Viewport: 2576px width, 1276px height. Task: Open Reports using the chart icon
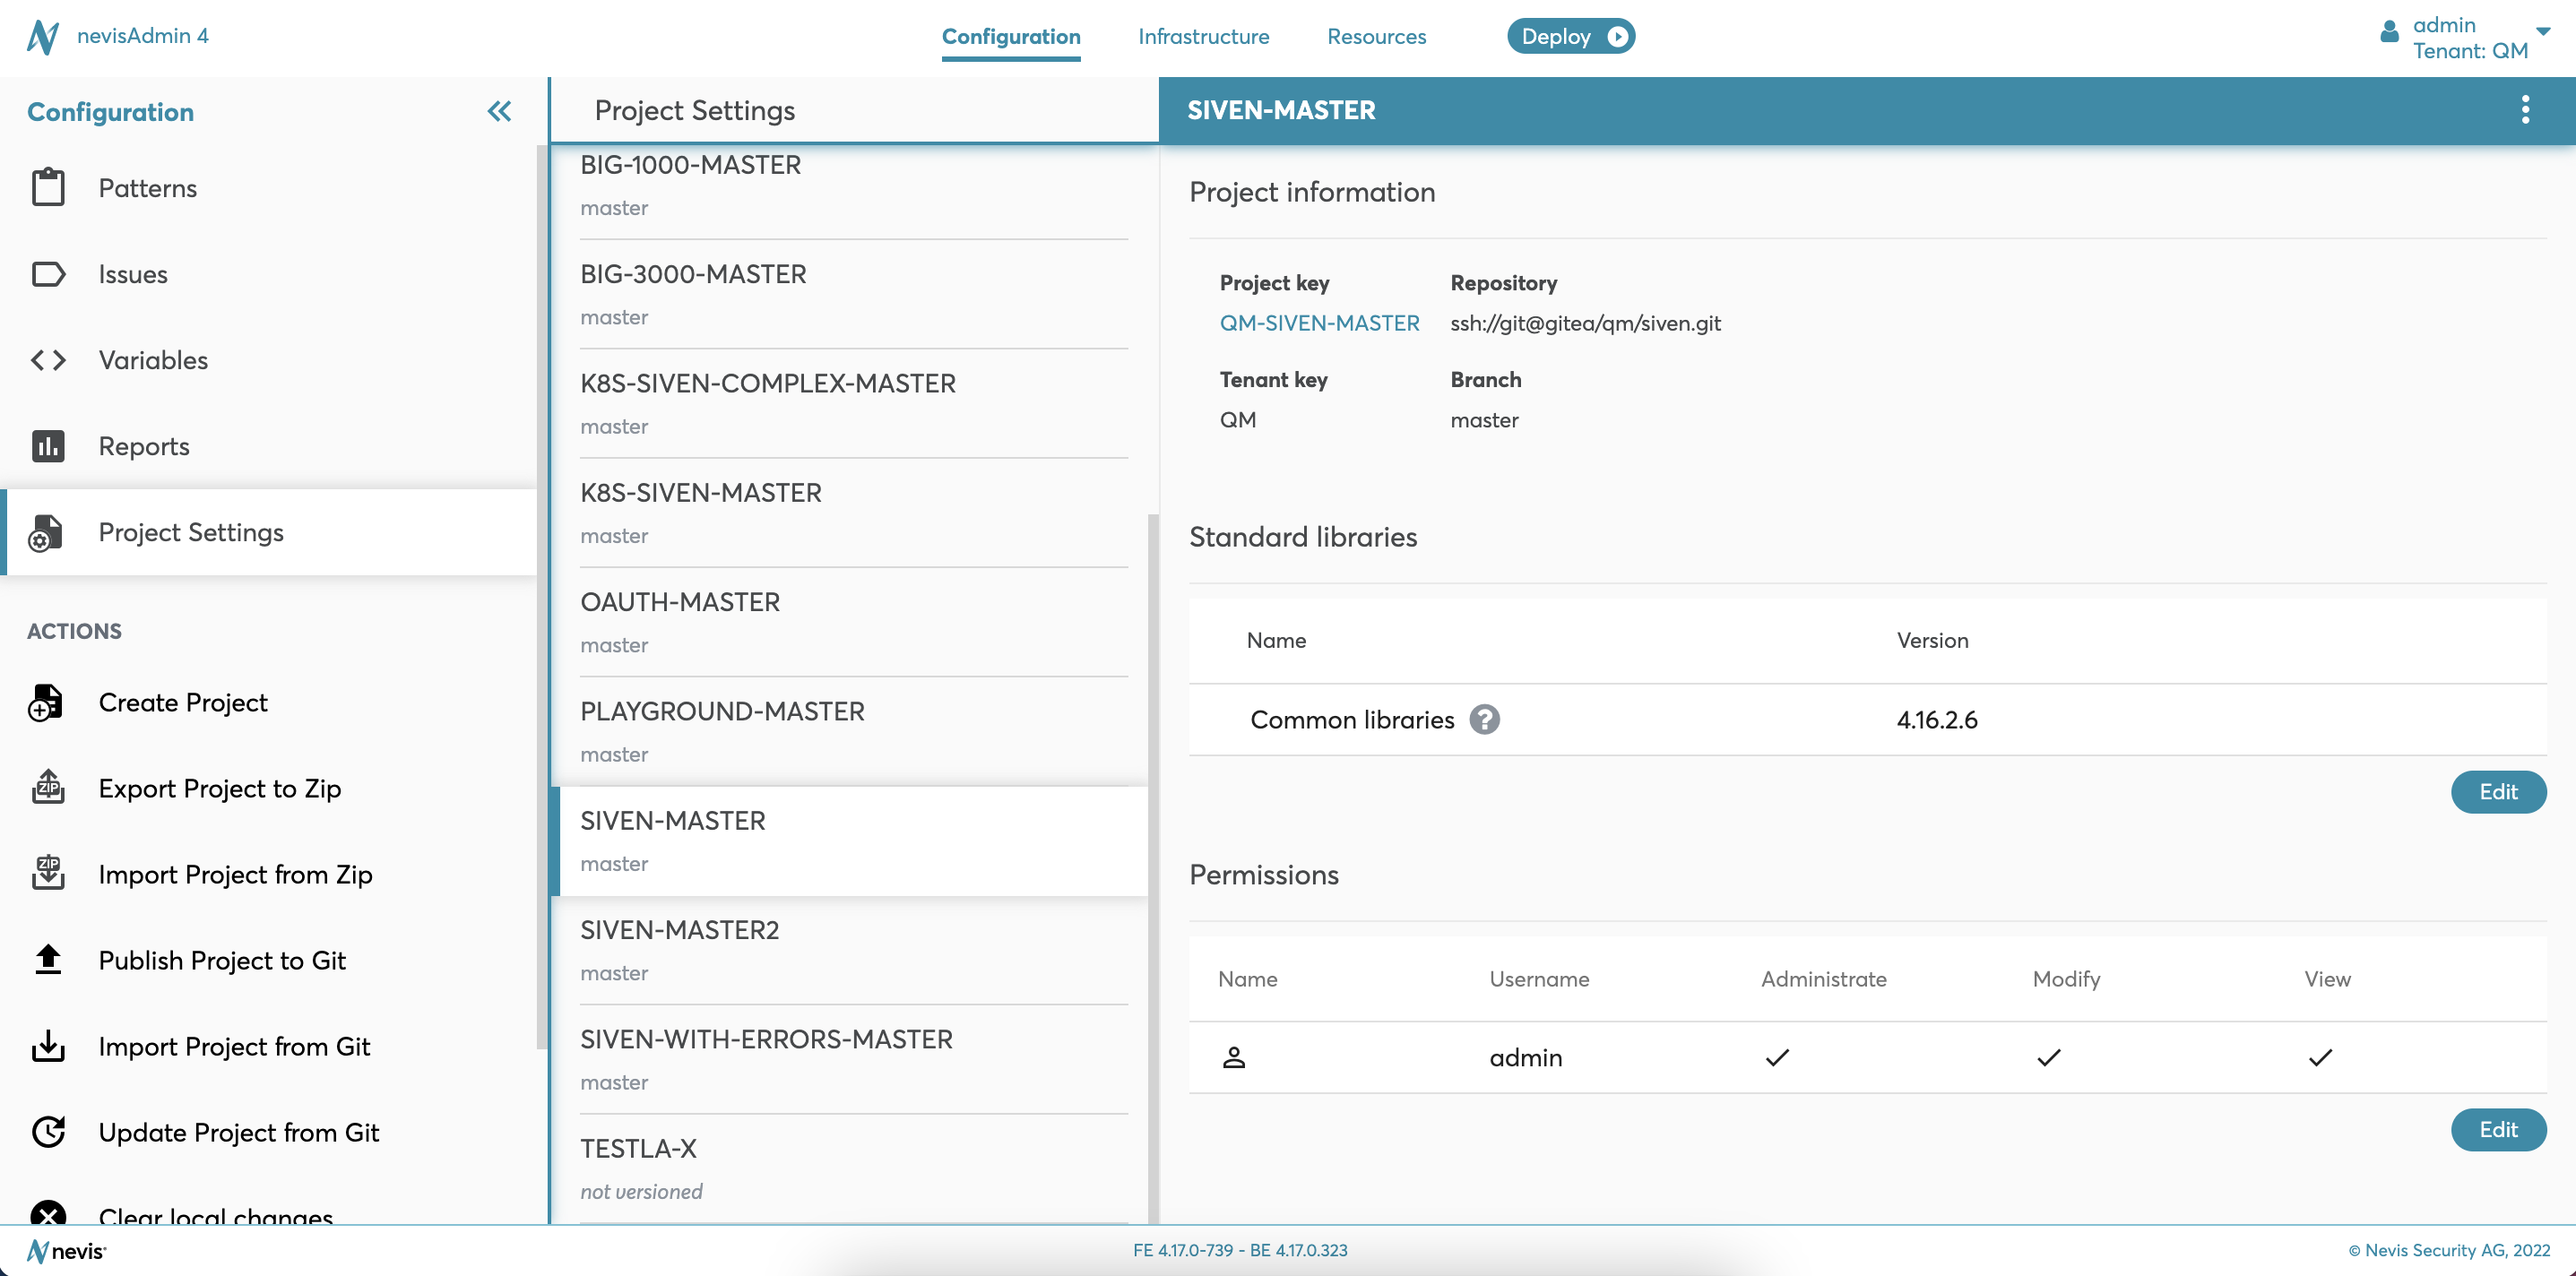click(48, 446)
